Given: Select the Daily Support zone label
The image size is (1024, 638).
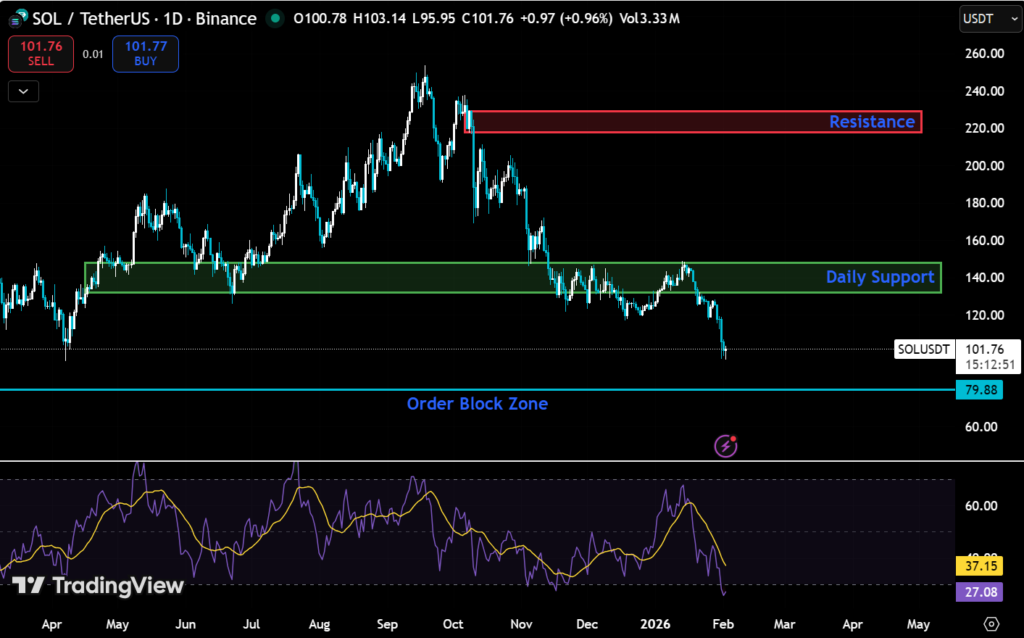Looking at the screenshot, I should [x=880, y=277].
